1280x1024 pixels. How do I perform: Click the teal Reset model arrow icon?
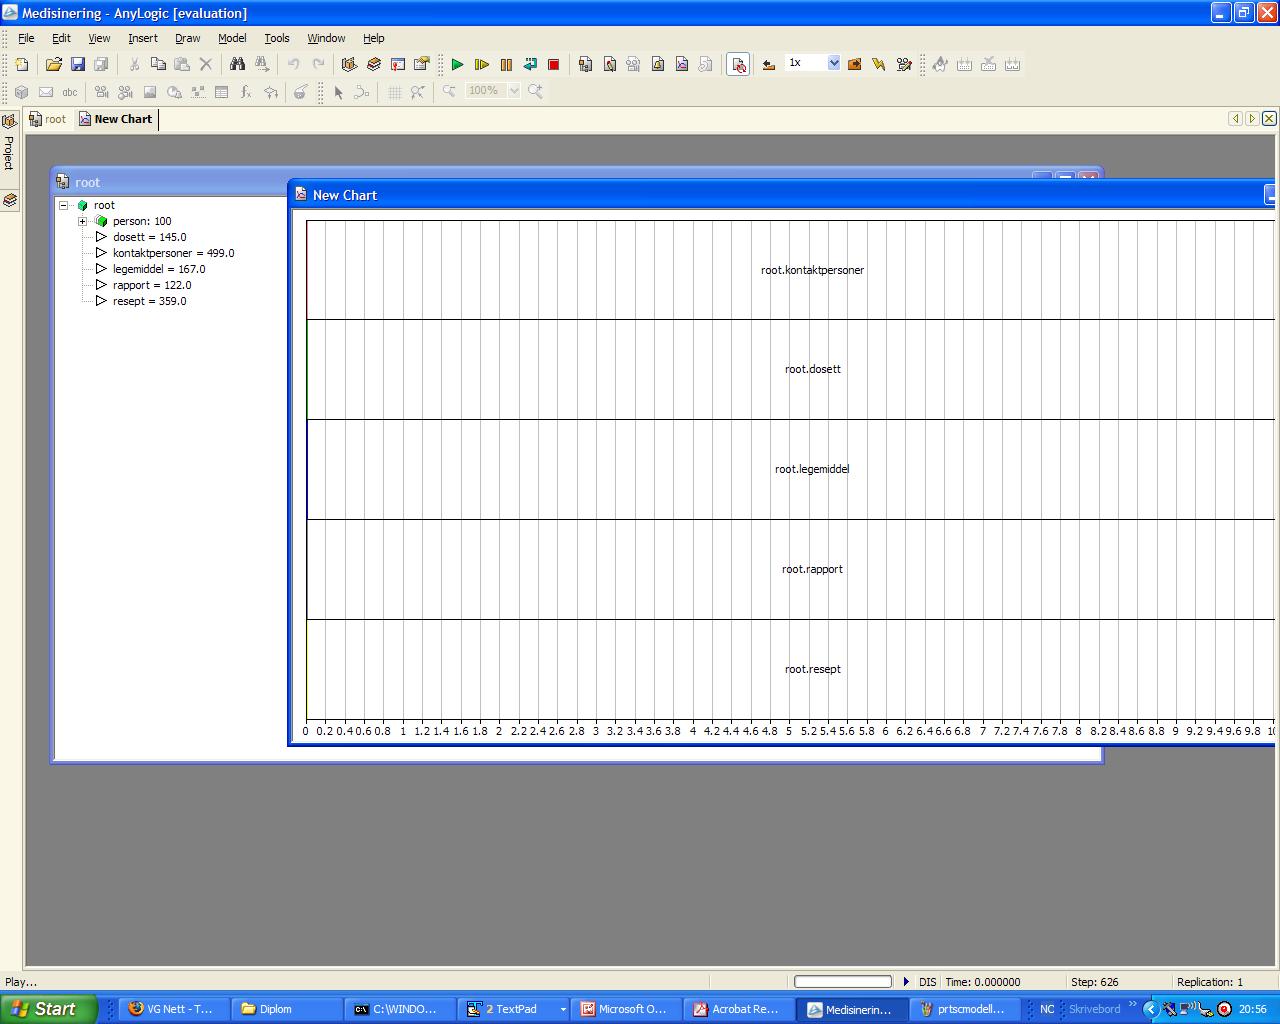point(530,64)
